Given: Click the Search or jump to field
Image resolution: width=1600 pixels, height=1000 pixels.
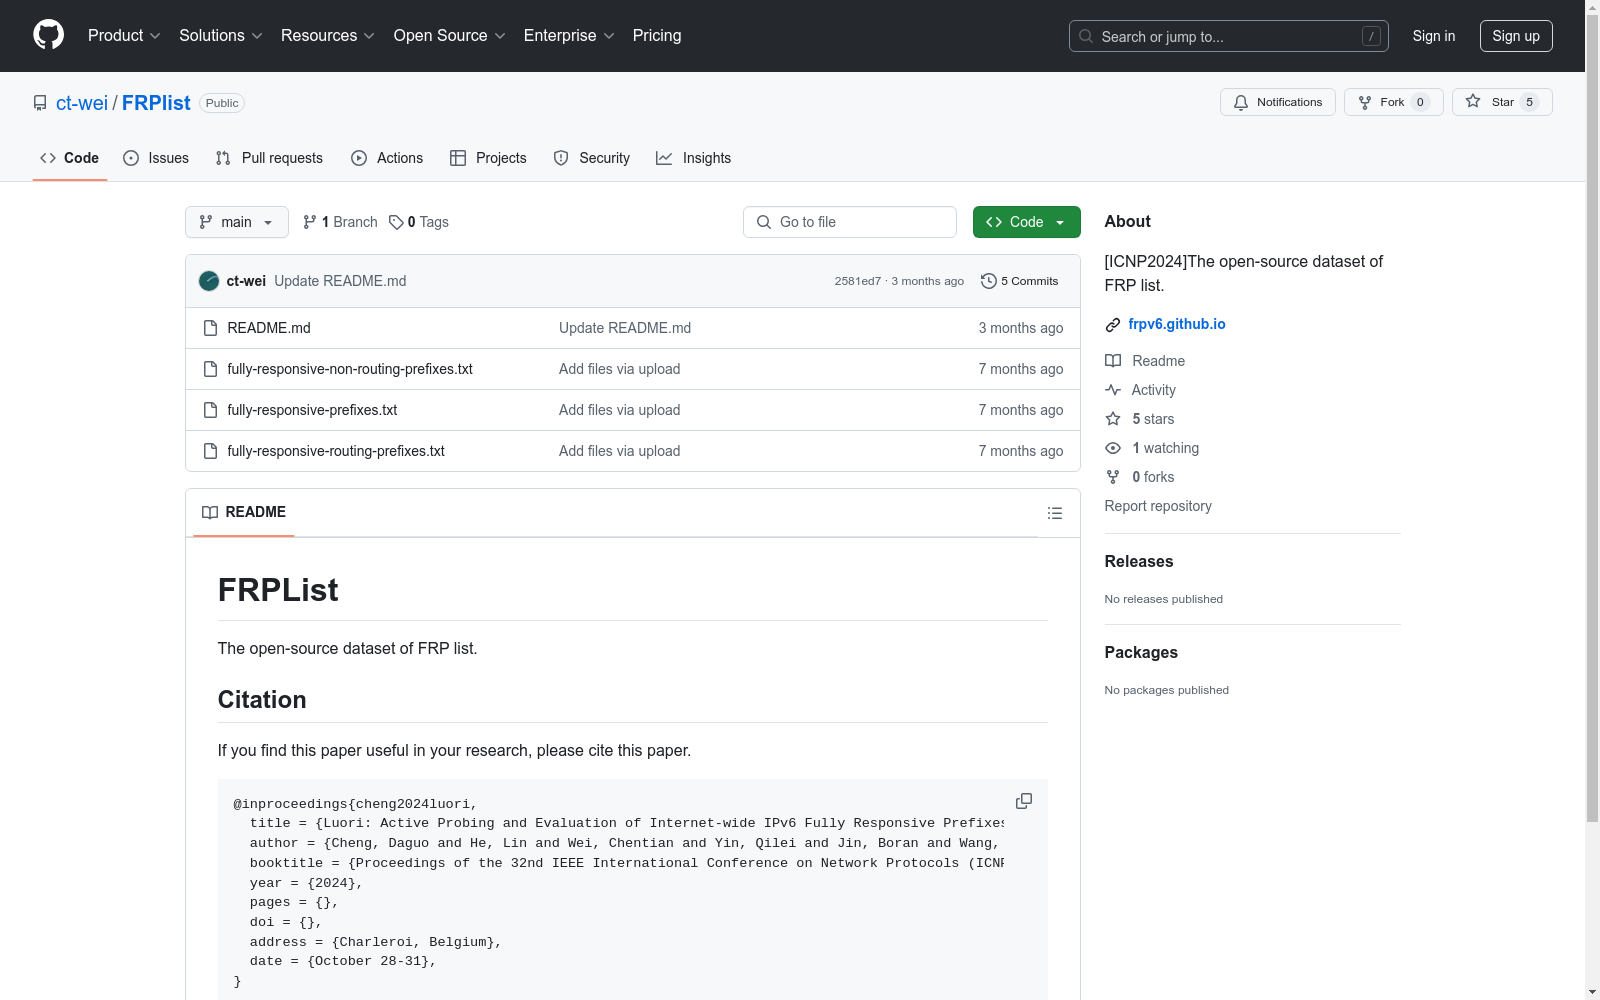Looking at the screenshot, I should tap(1229, 36).
